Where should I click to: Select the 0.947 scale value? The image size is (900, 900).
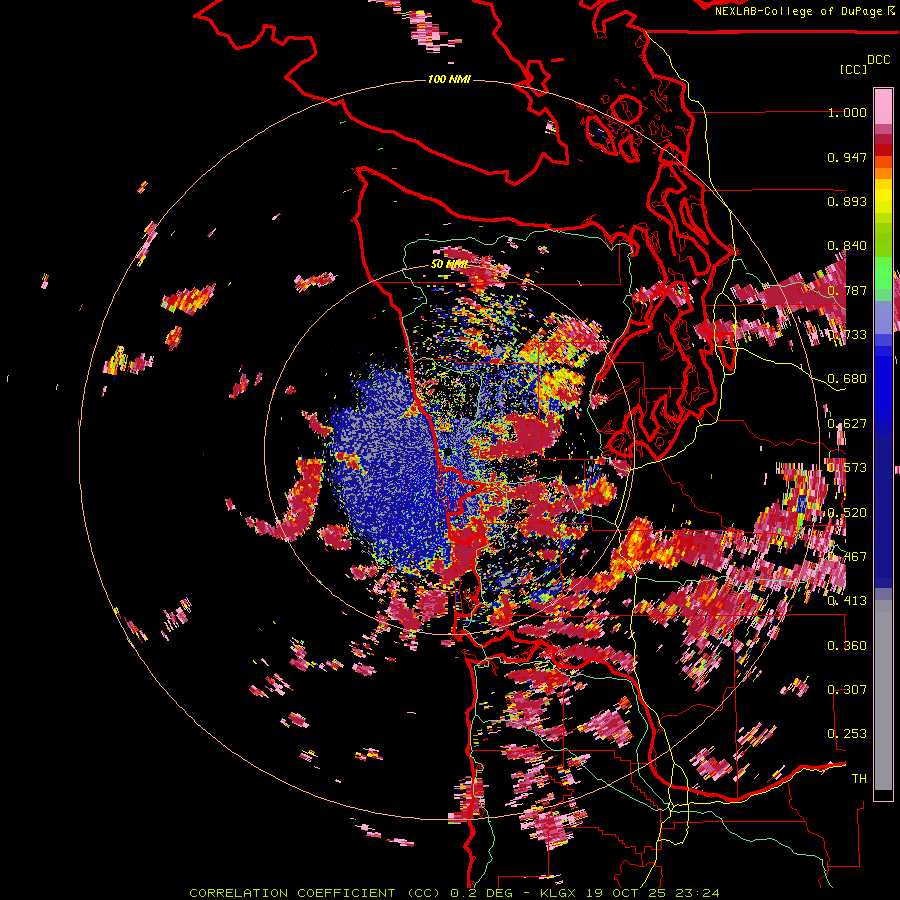(x=847, y=157)
